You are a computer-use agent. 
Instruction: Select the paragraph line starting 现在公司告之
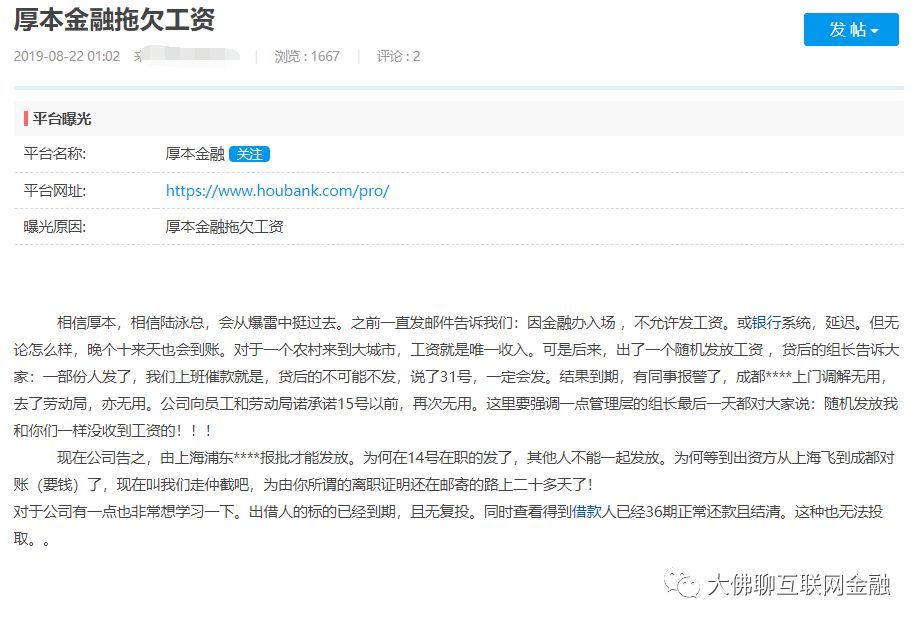click(x=475, y=458)
